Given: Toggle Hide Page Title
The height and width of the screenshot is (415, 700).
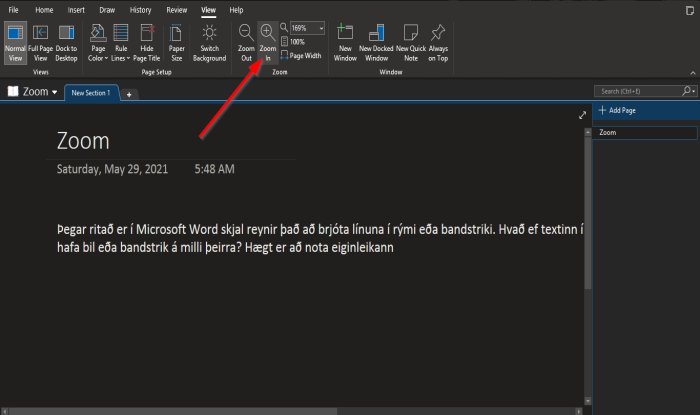Looking at the screenshot, I should [x=147, y=42].
